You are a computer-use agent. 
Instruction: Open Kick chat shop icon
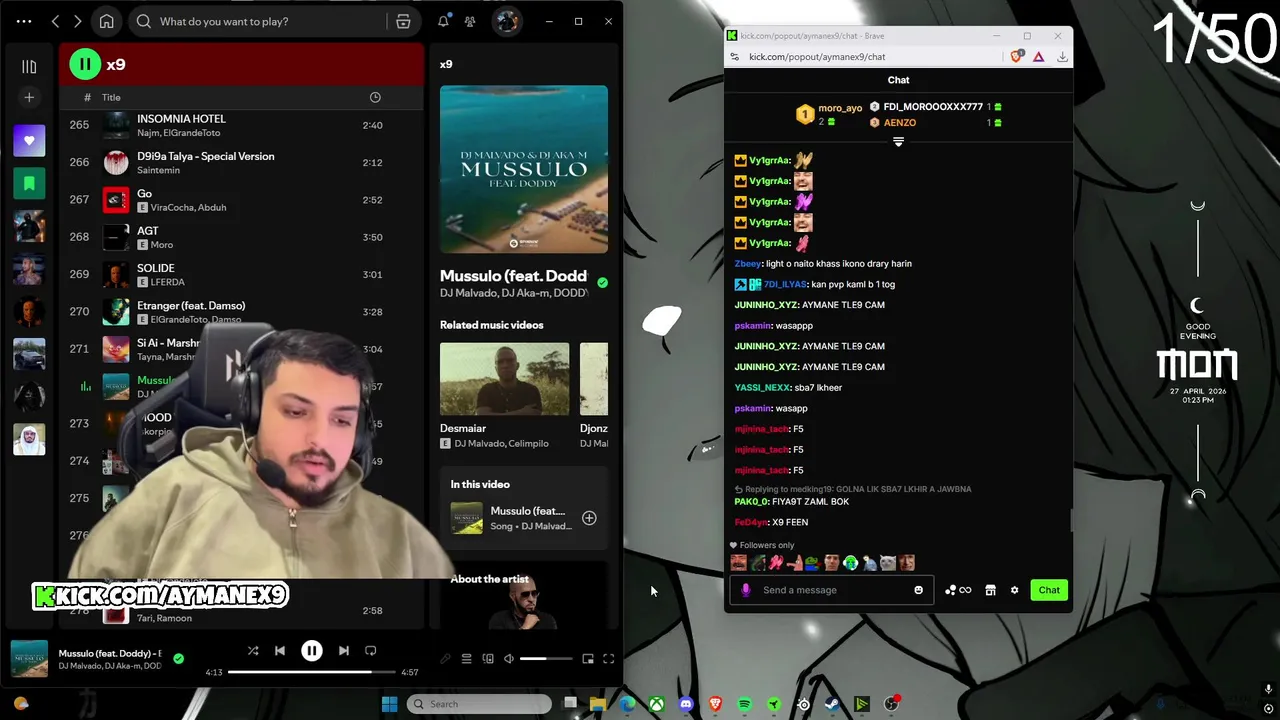[990, 590]
